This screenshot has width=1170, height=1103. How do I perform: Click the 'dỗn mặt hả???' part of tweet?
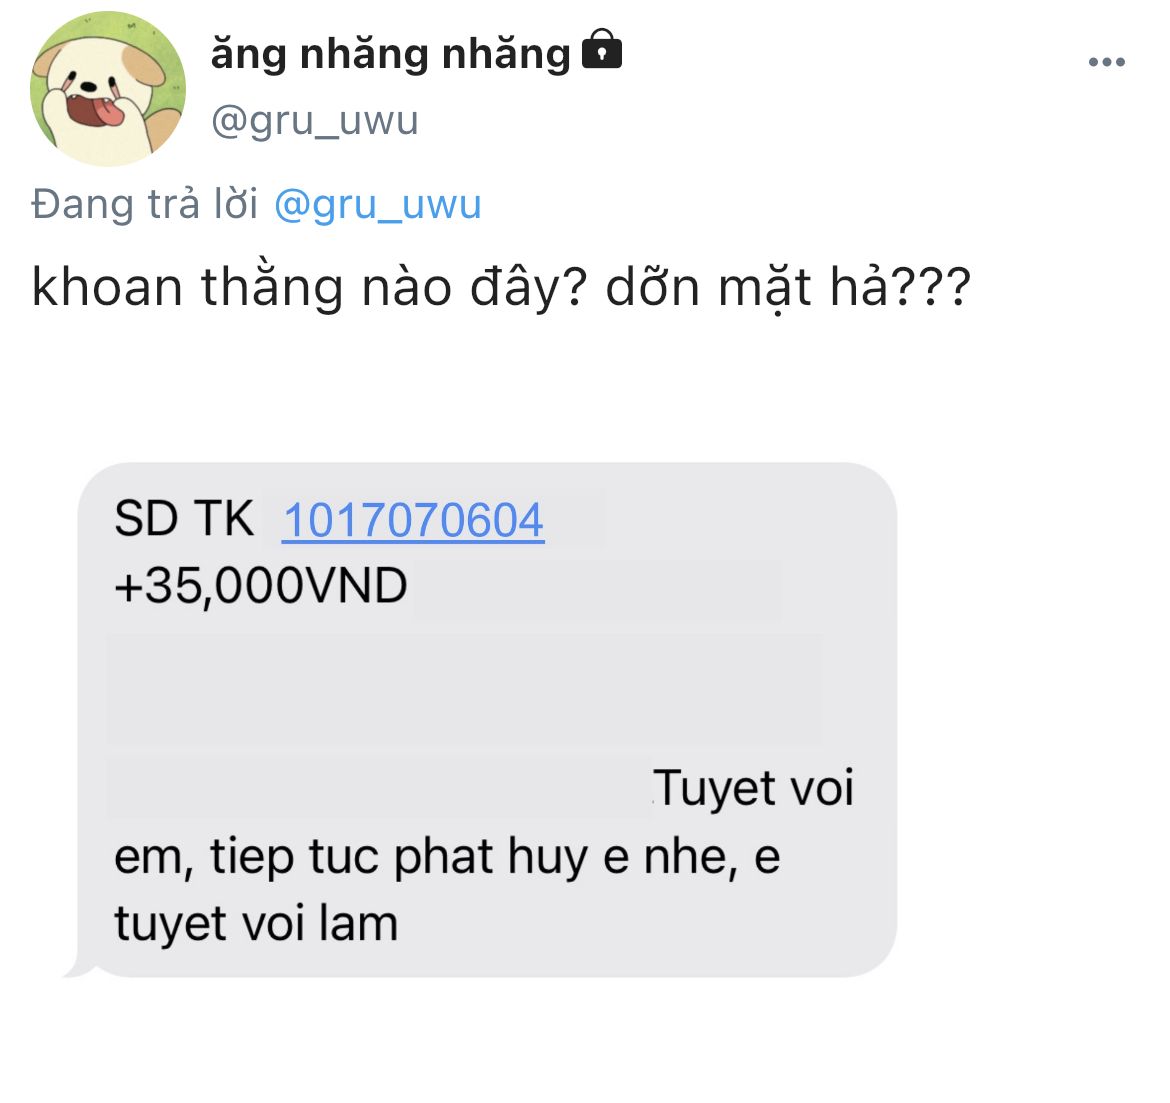pos(788,287)
